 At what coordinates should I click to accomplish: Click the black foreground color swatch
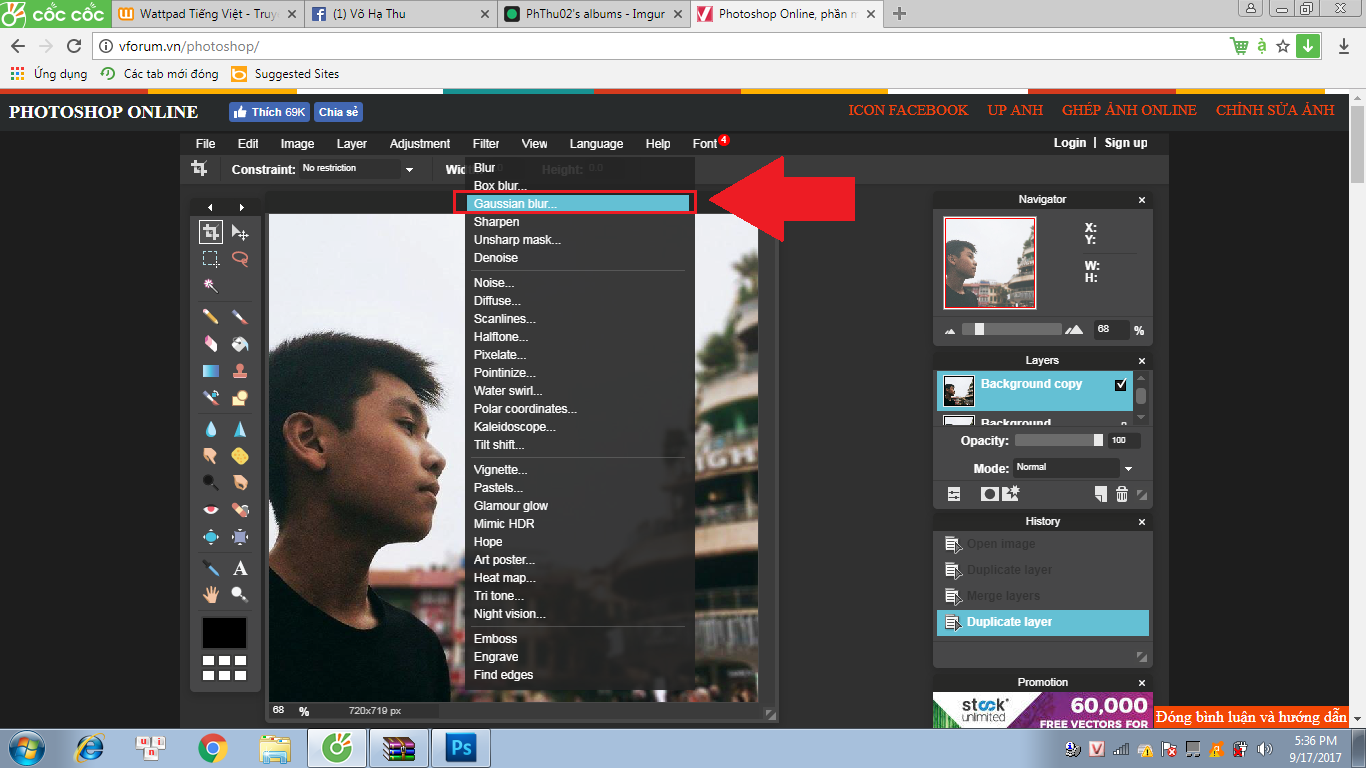pos(224,633)
